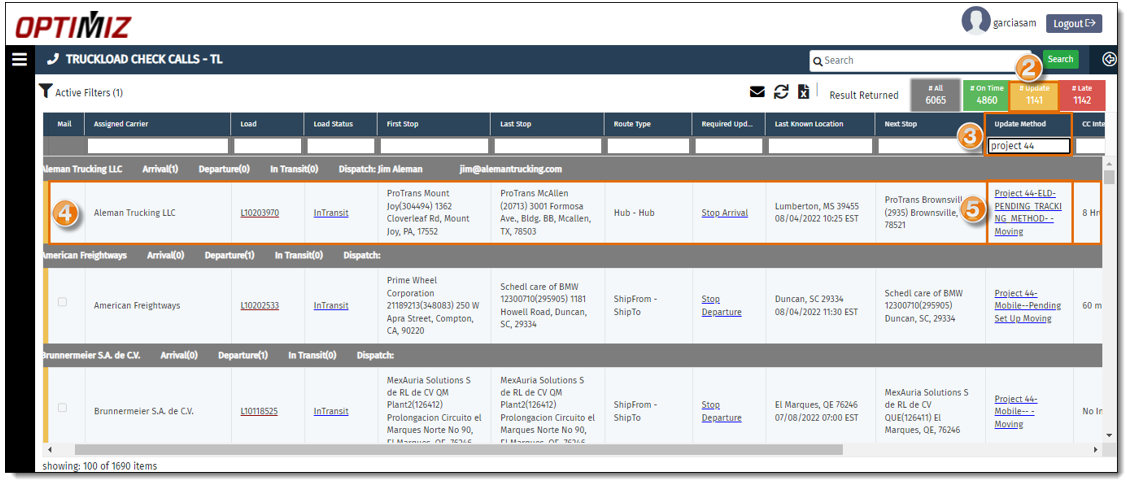This screenshot has width=1127, height=483.
Task: Sort by Route Type column header
Action: (648, 124)
